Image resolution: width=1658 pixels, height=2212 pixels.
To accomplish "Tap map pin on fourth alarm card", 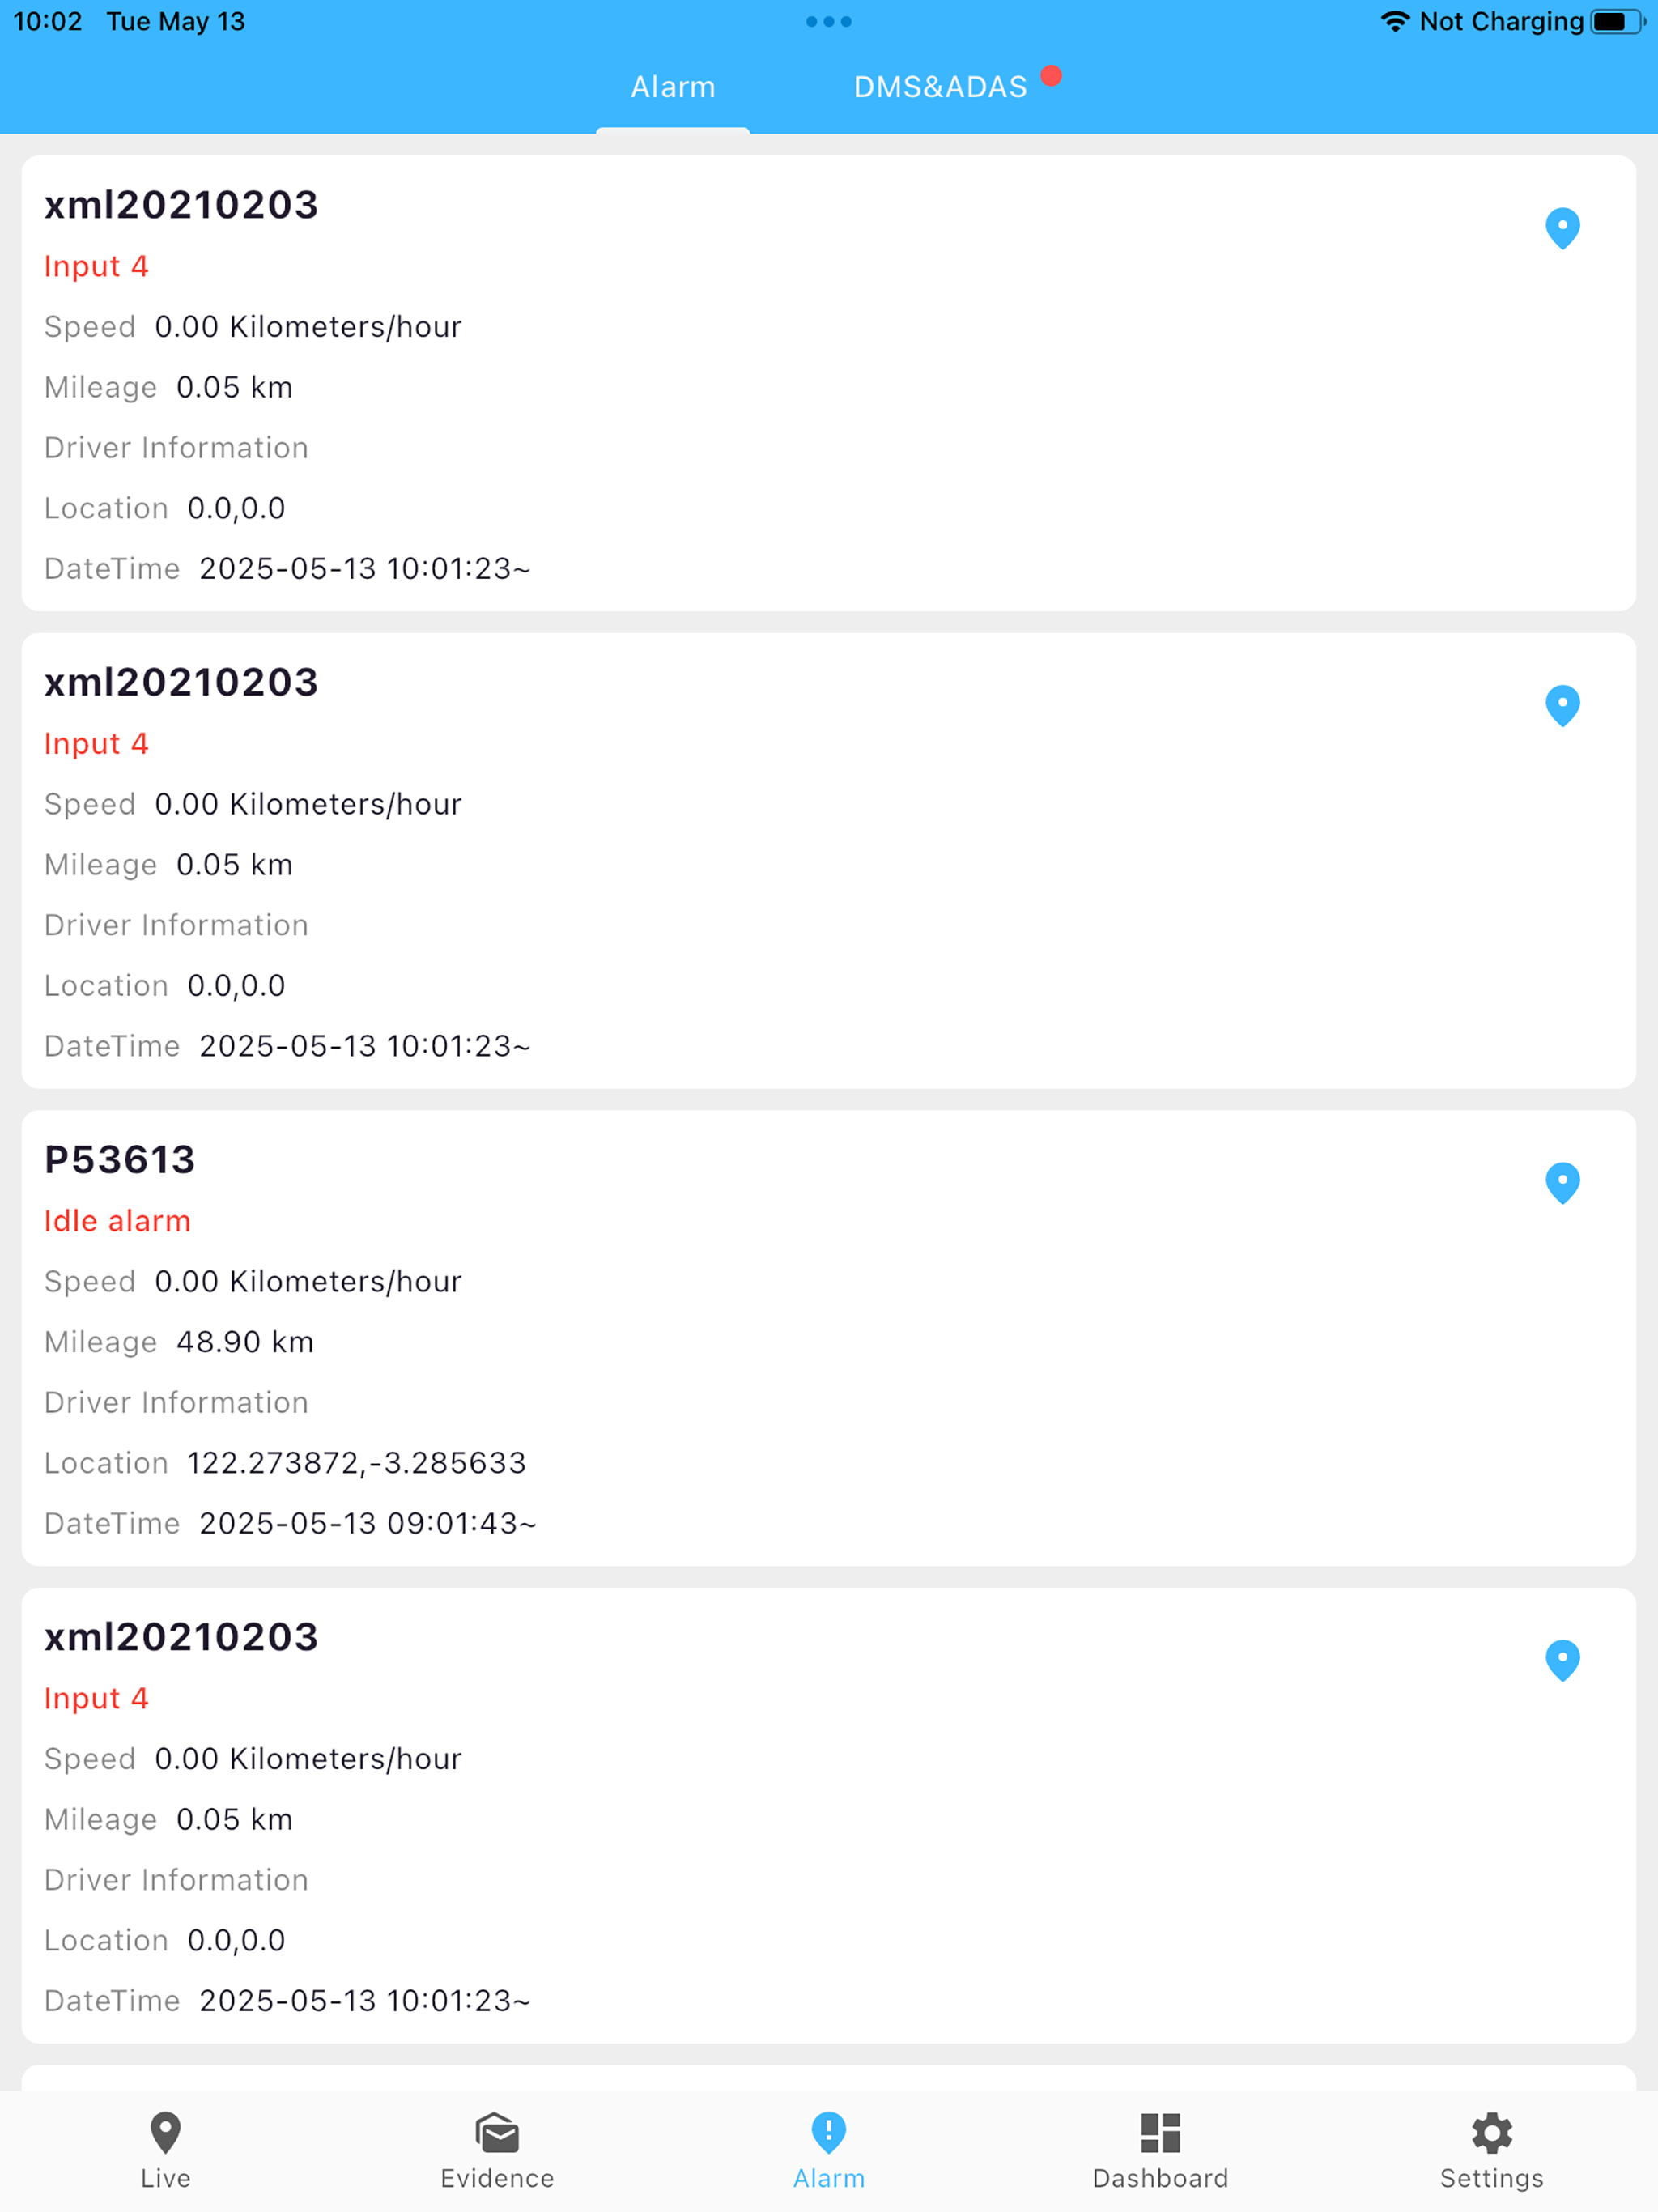I will tap(1562, 1660).
